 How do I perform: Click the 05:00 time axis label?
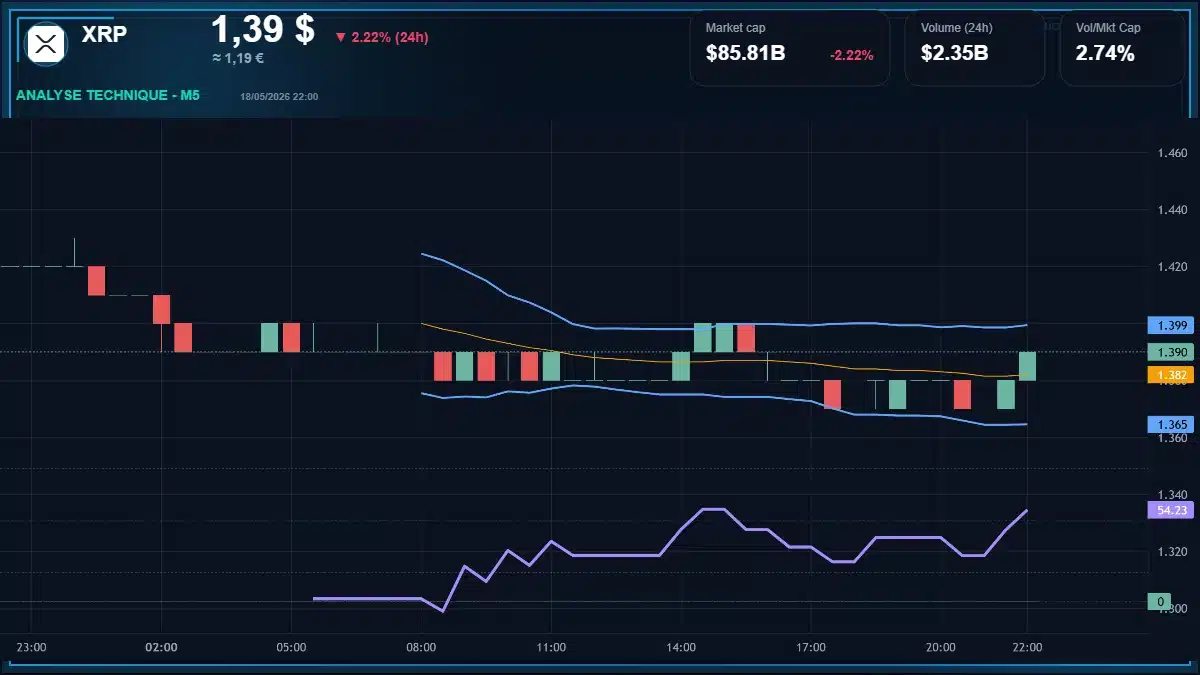(291, 647)
